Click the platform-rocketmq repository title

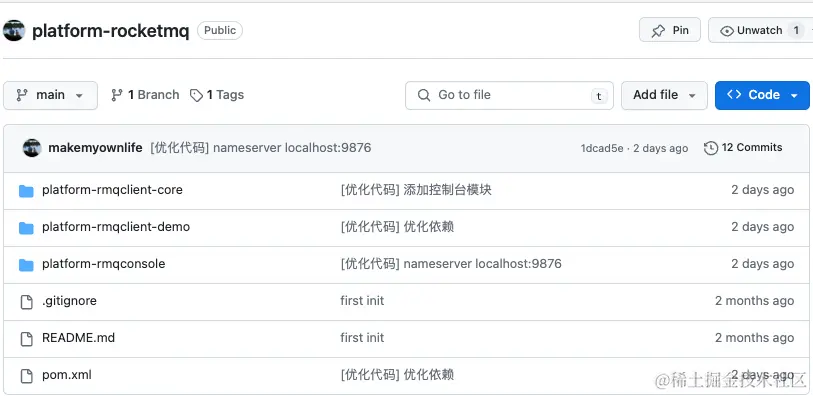[x=110, y=31]
